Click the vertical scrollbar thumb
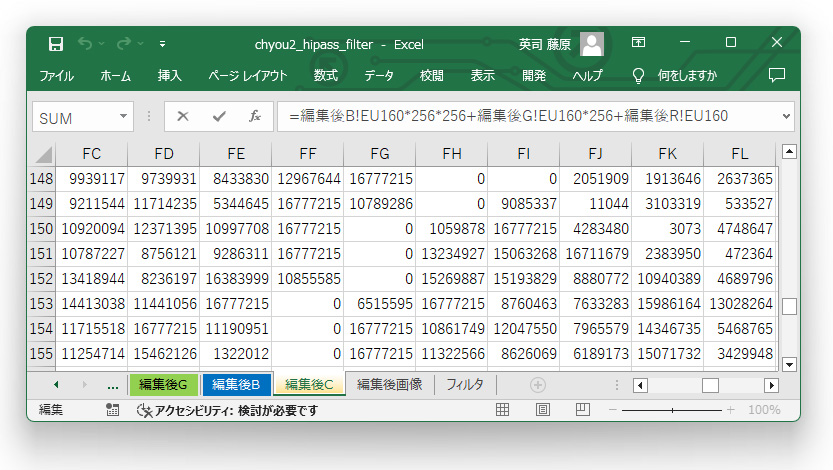This screenshot has width=833, height=470. tap(789, 306)
